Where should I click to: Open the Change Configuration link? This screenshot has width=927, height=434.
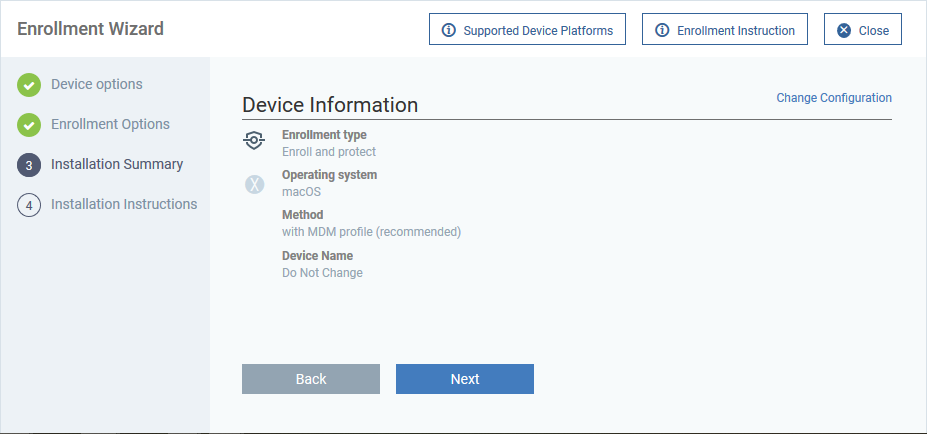coord(834,98)
